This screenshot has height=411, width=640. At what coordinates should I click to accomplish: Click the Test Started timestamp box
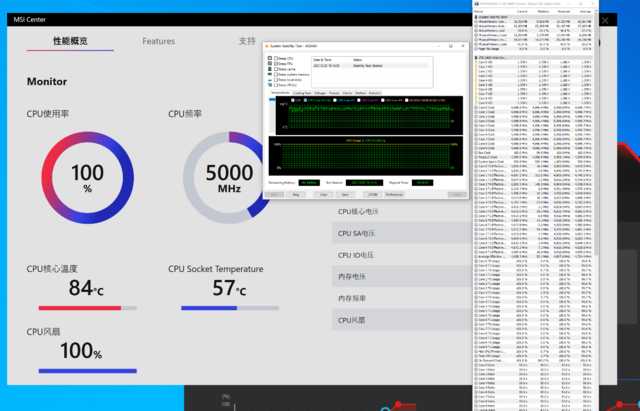[364, 182]
